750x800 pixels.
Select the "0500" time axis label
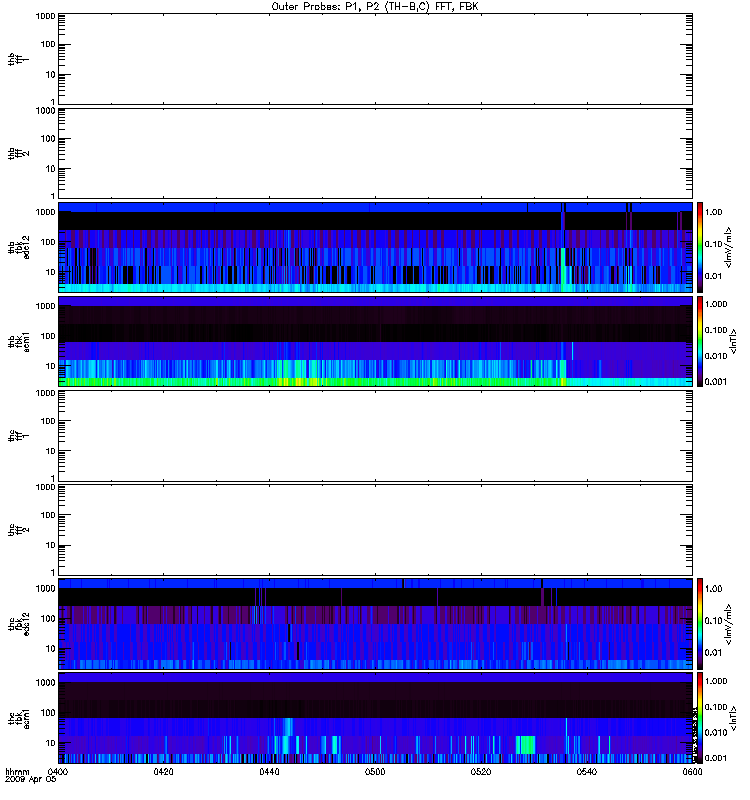375,772
